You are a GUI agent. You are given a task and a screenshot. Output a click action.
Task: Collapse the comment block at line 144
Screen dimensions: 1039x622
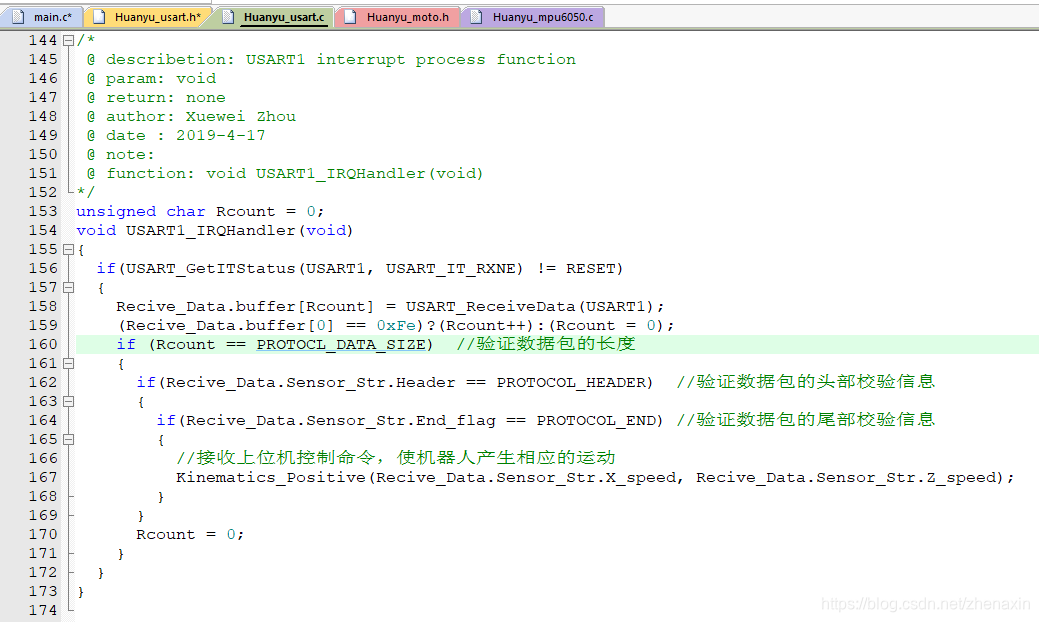(x=68, y=40)
